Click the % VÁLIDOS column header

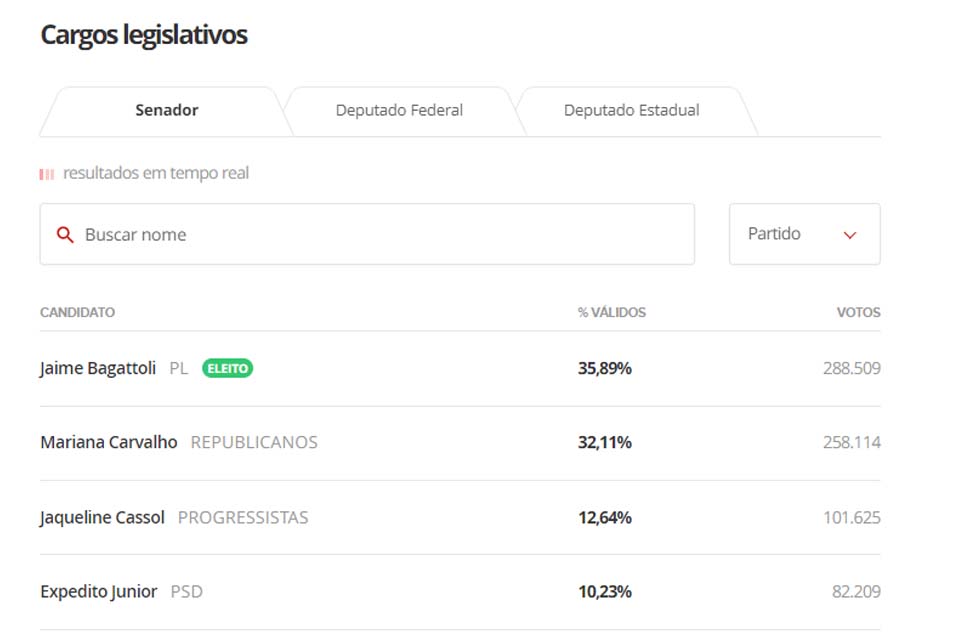(x=611, y=312)
